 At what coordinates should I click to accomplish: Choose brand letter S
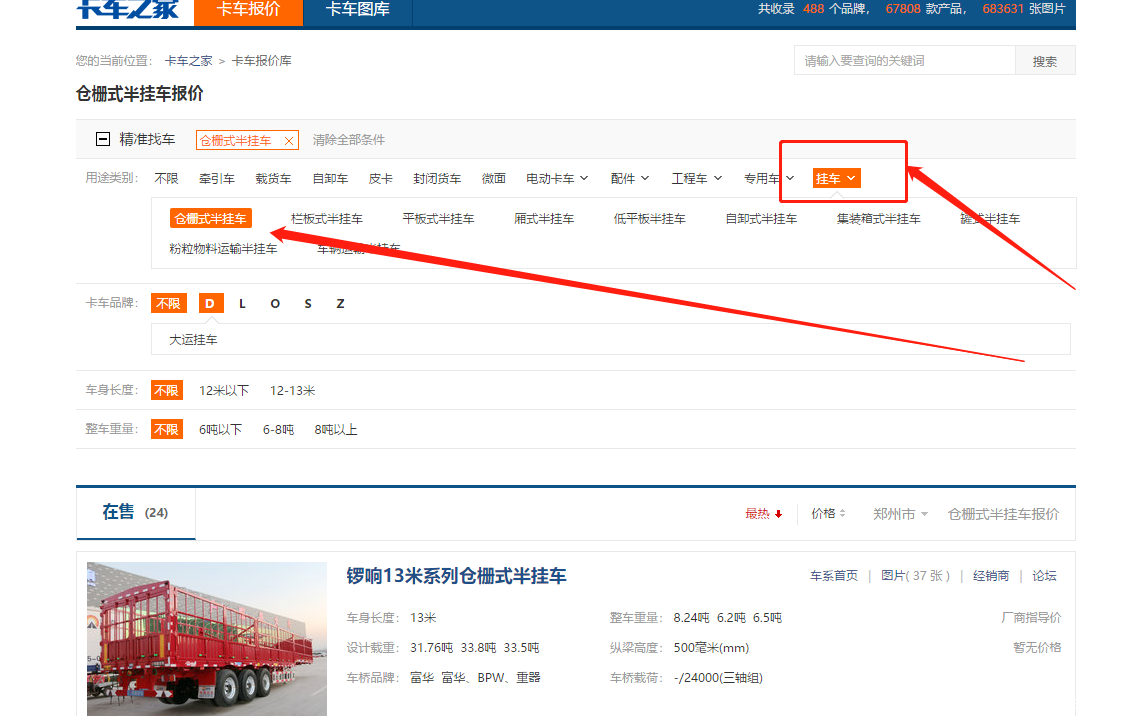click(x=308, y=303)
